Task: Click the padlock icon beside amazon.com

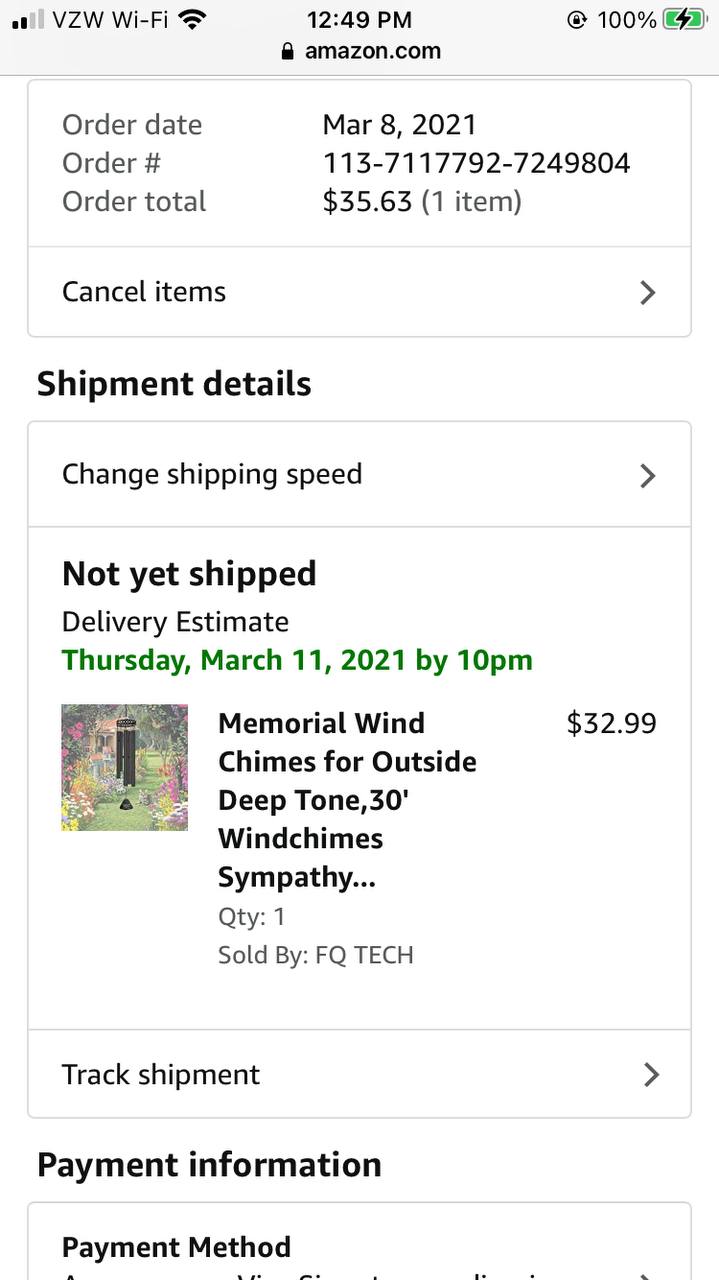Action: pos(288,51)
